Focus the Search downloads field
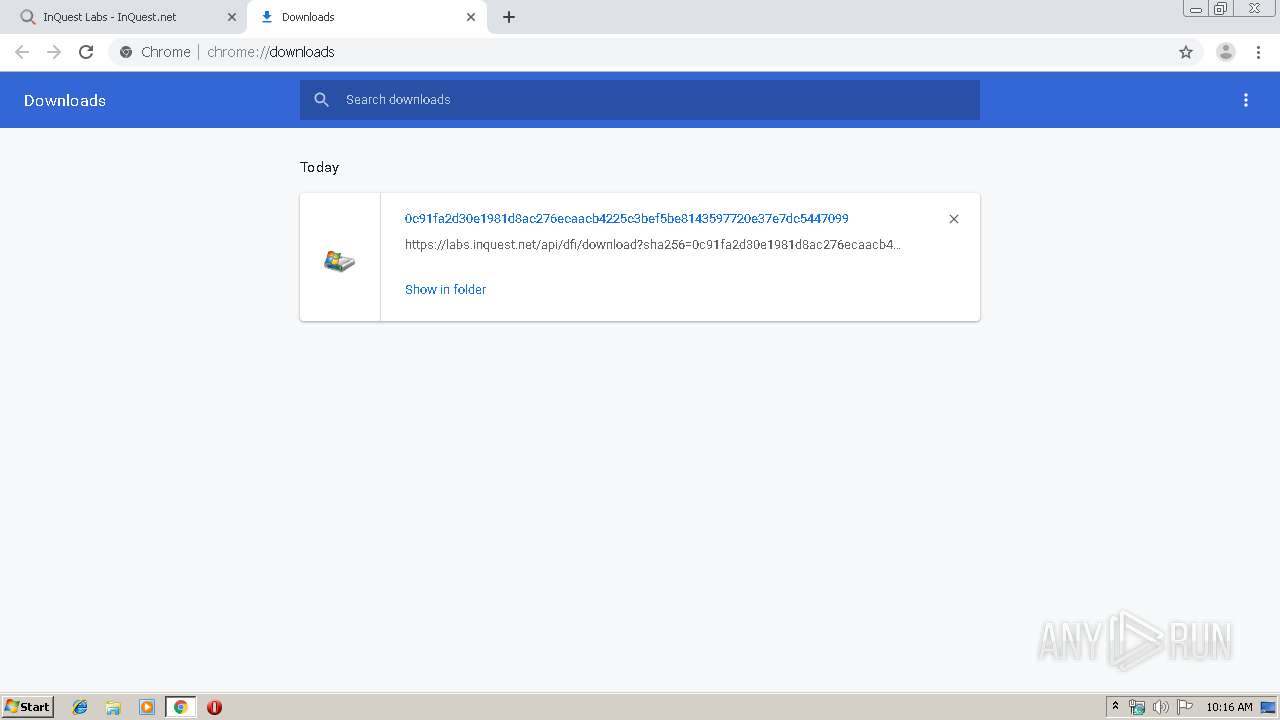Viewport: 1280px width, 720px height. click(x=640, y=100)
